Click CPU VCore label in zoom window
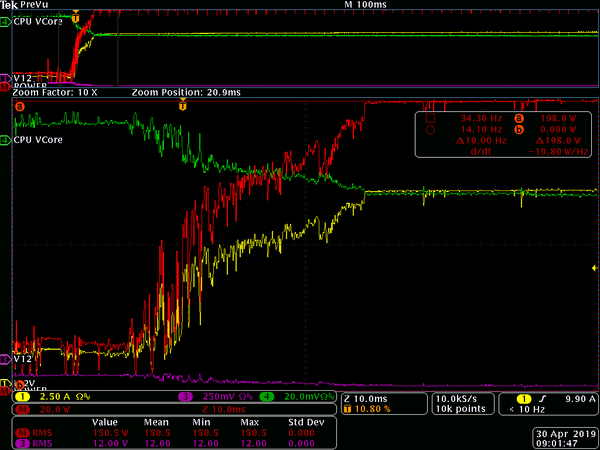Image resolution: width=600 pixels, height=450 pixels. tap(38, 140)
